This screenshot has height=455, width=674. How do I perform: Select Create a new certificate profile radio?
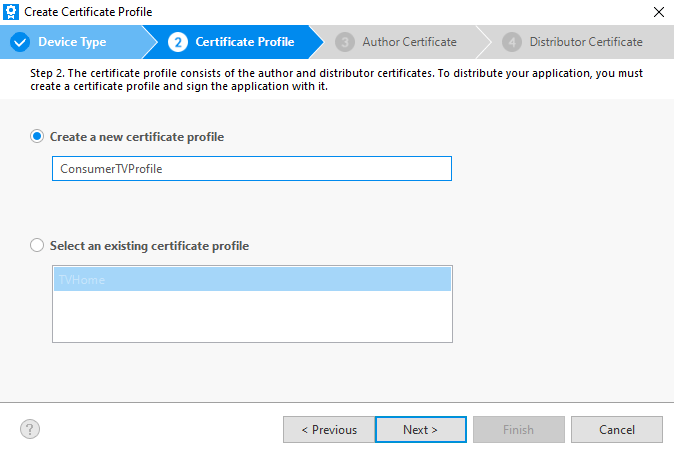pos(37,136)
